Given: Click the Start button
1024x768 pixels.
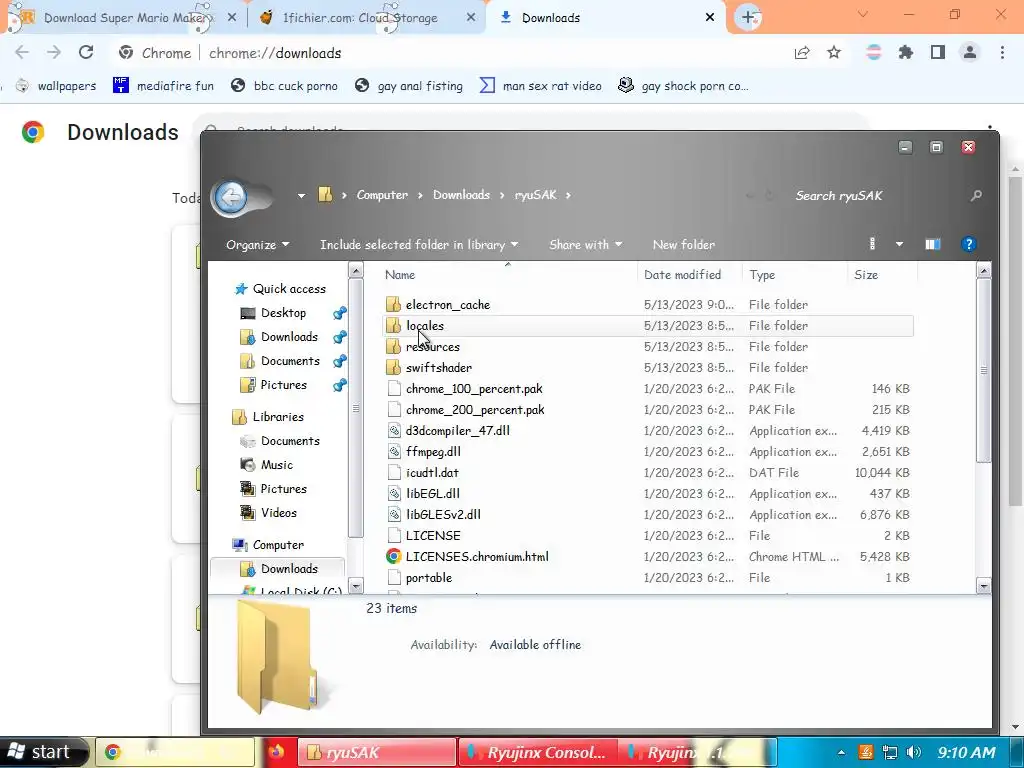Looking at the screenshot, I should 44,752.
